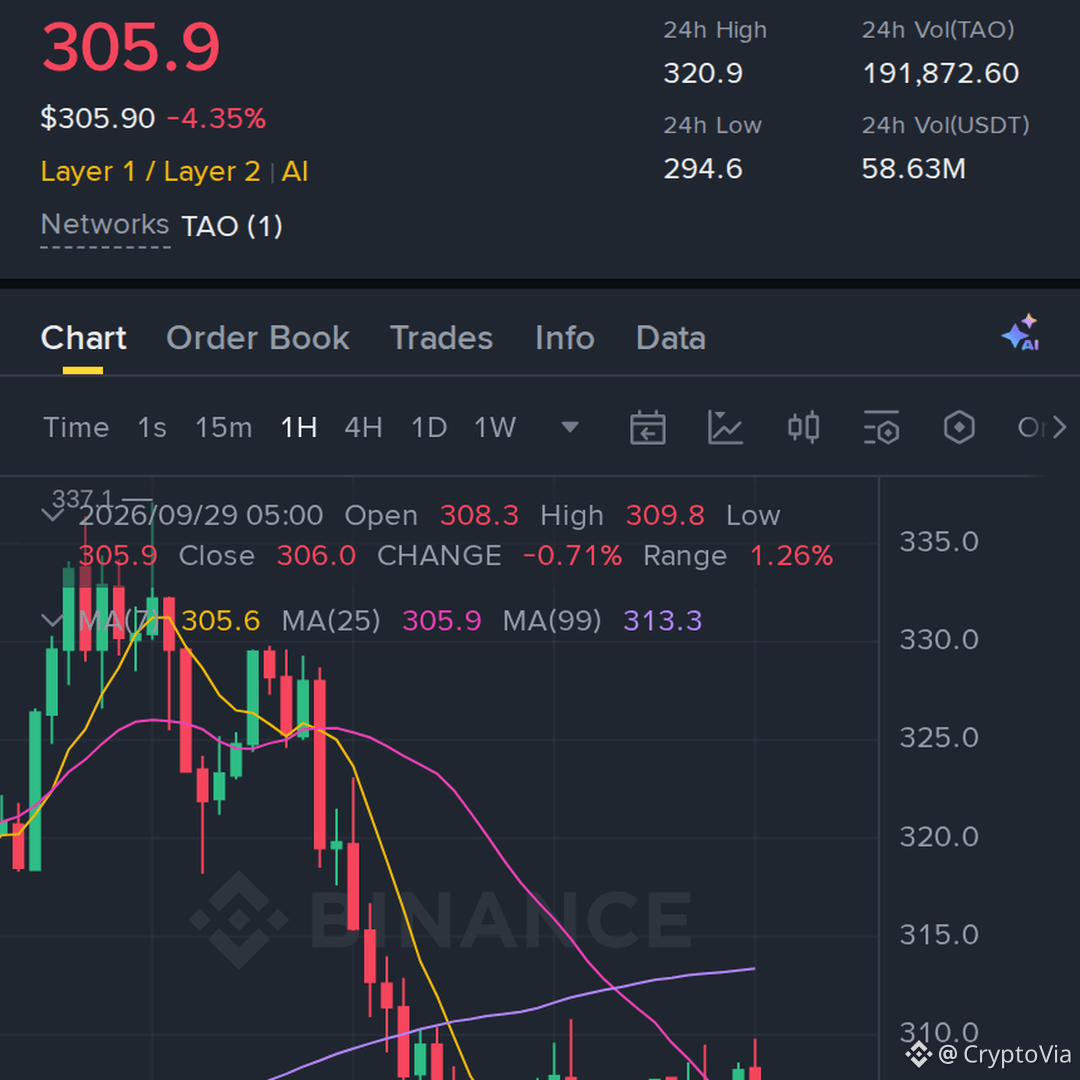Click the 320.0 level on price axis
1080x1080 pixels.
click(x=939, y=836)
